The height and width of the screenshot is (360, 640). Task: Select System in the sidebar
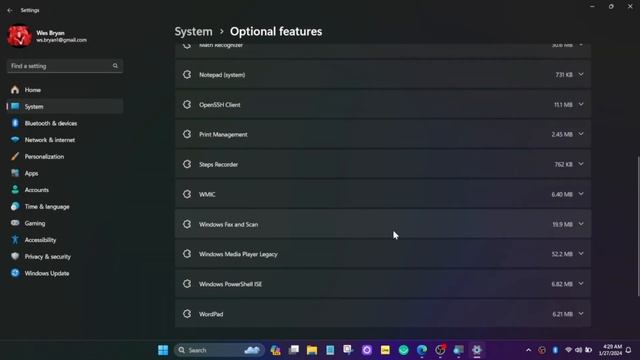64,107
